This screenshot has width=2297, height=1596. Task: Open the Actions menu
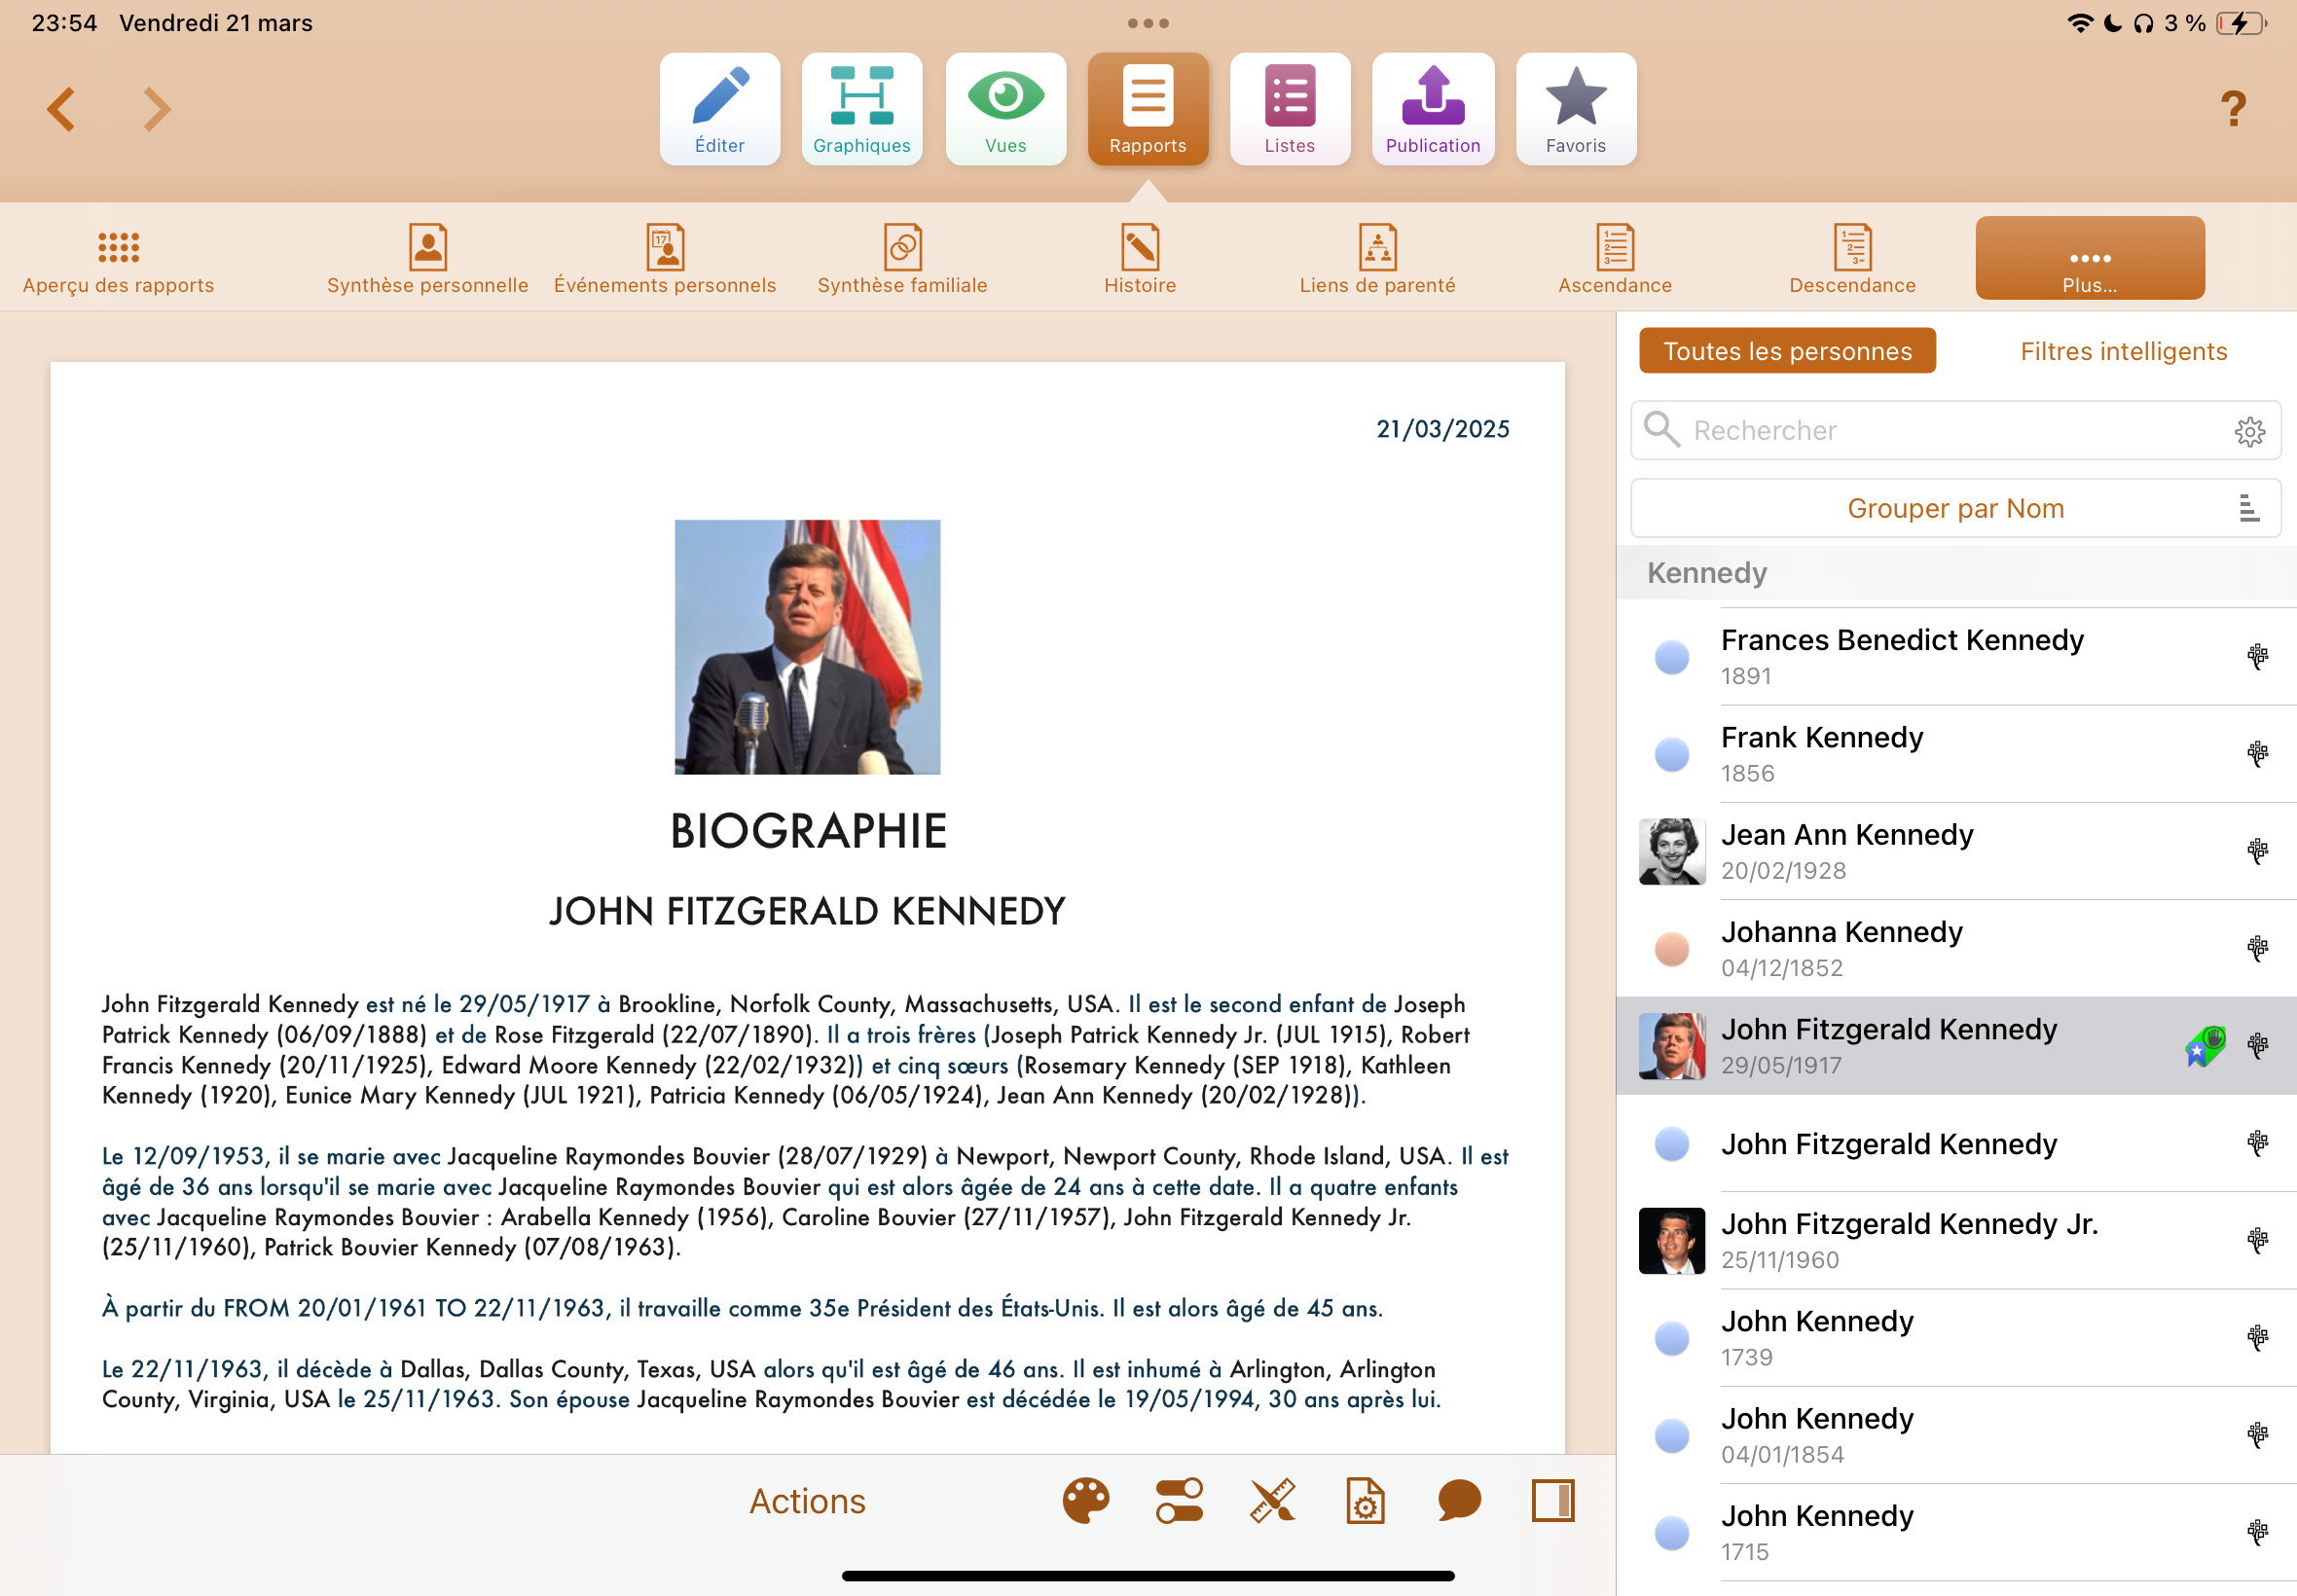[807, 1501]
